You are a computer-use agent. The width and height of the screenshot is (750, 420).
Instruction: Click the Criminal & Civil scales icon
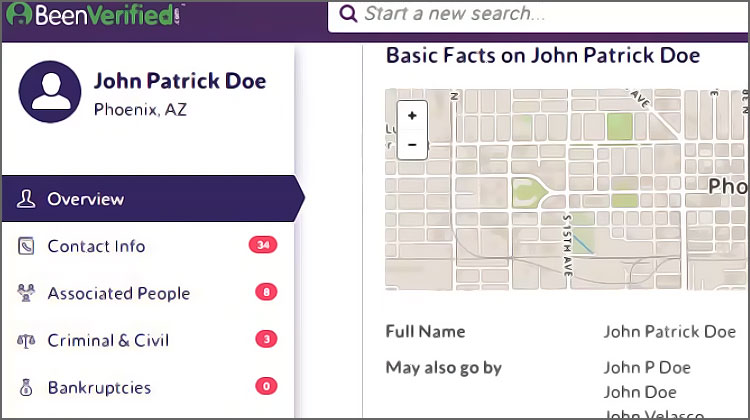pos(26,341)
